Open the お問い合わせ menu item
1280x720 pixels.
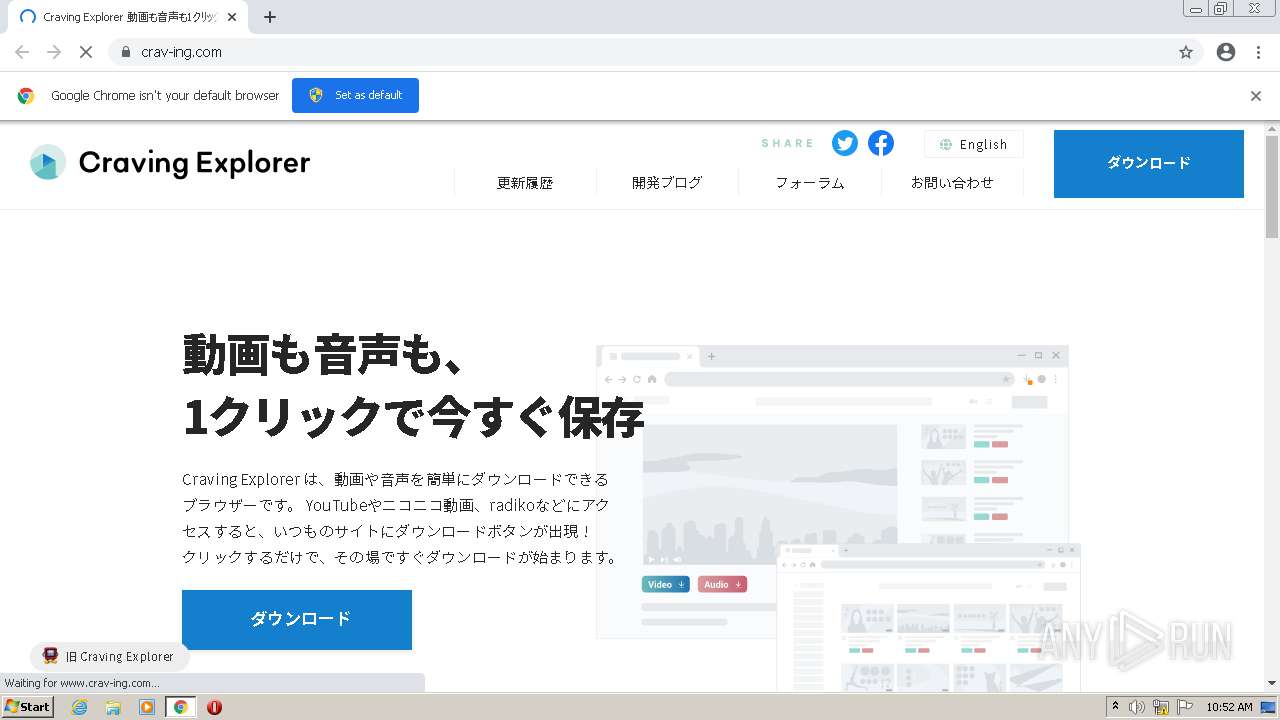(x=952, y=183)
